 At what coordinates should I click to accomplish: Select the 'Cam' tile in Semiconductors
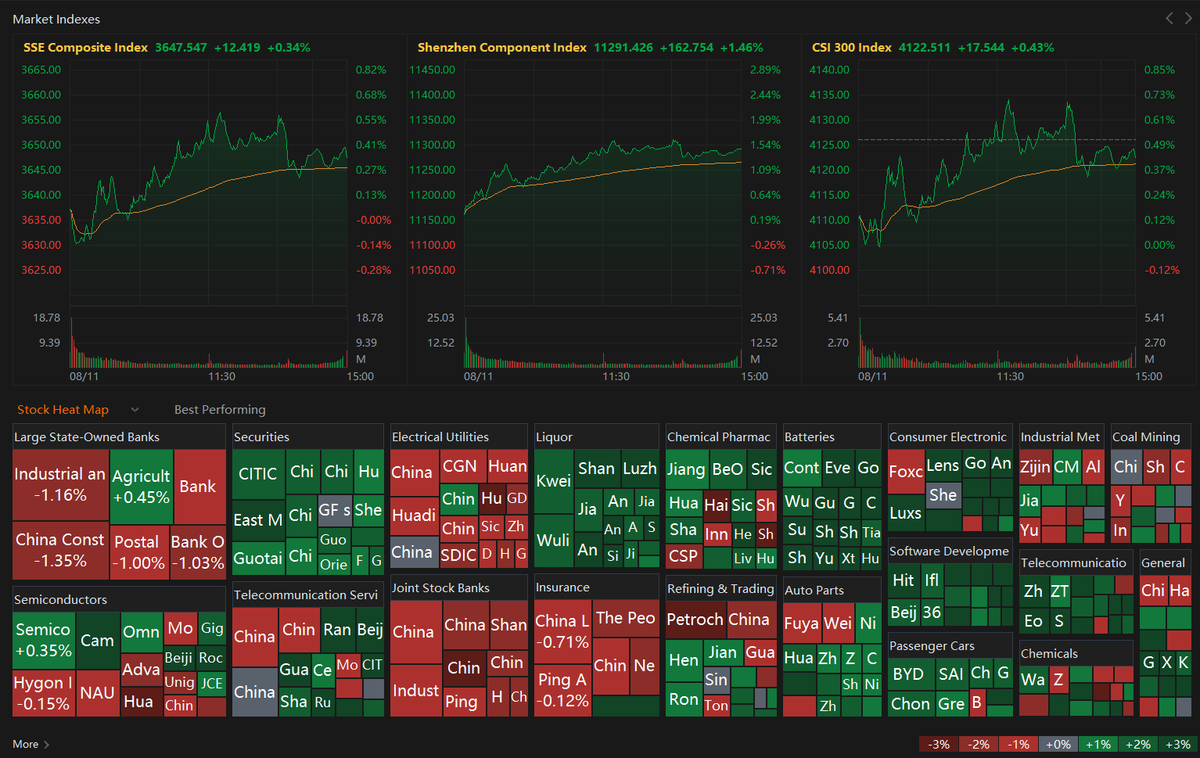tap(97, 640)
